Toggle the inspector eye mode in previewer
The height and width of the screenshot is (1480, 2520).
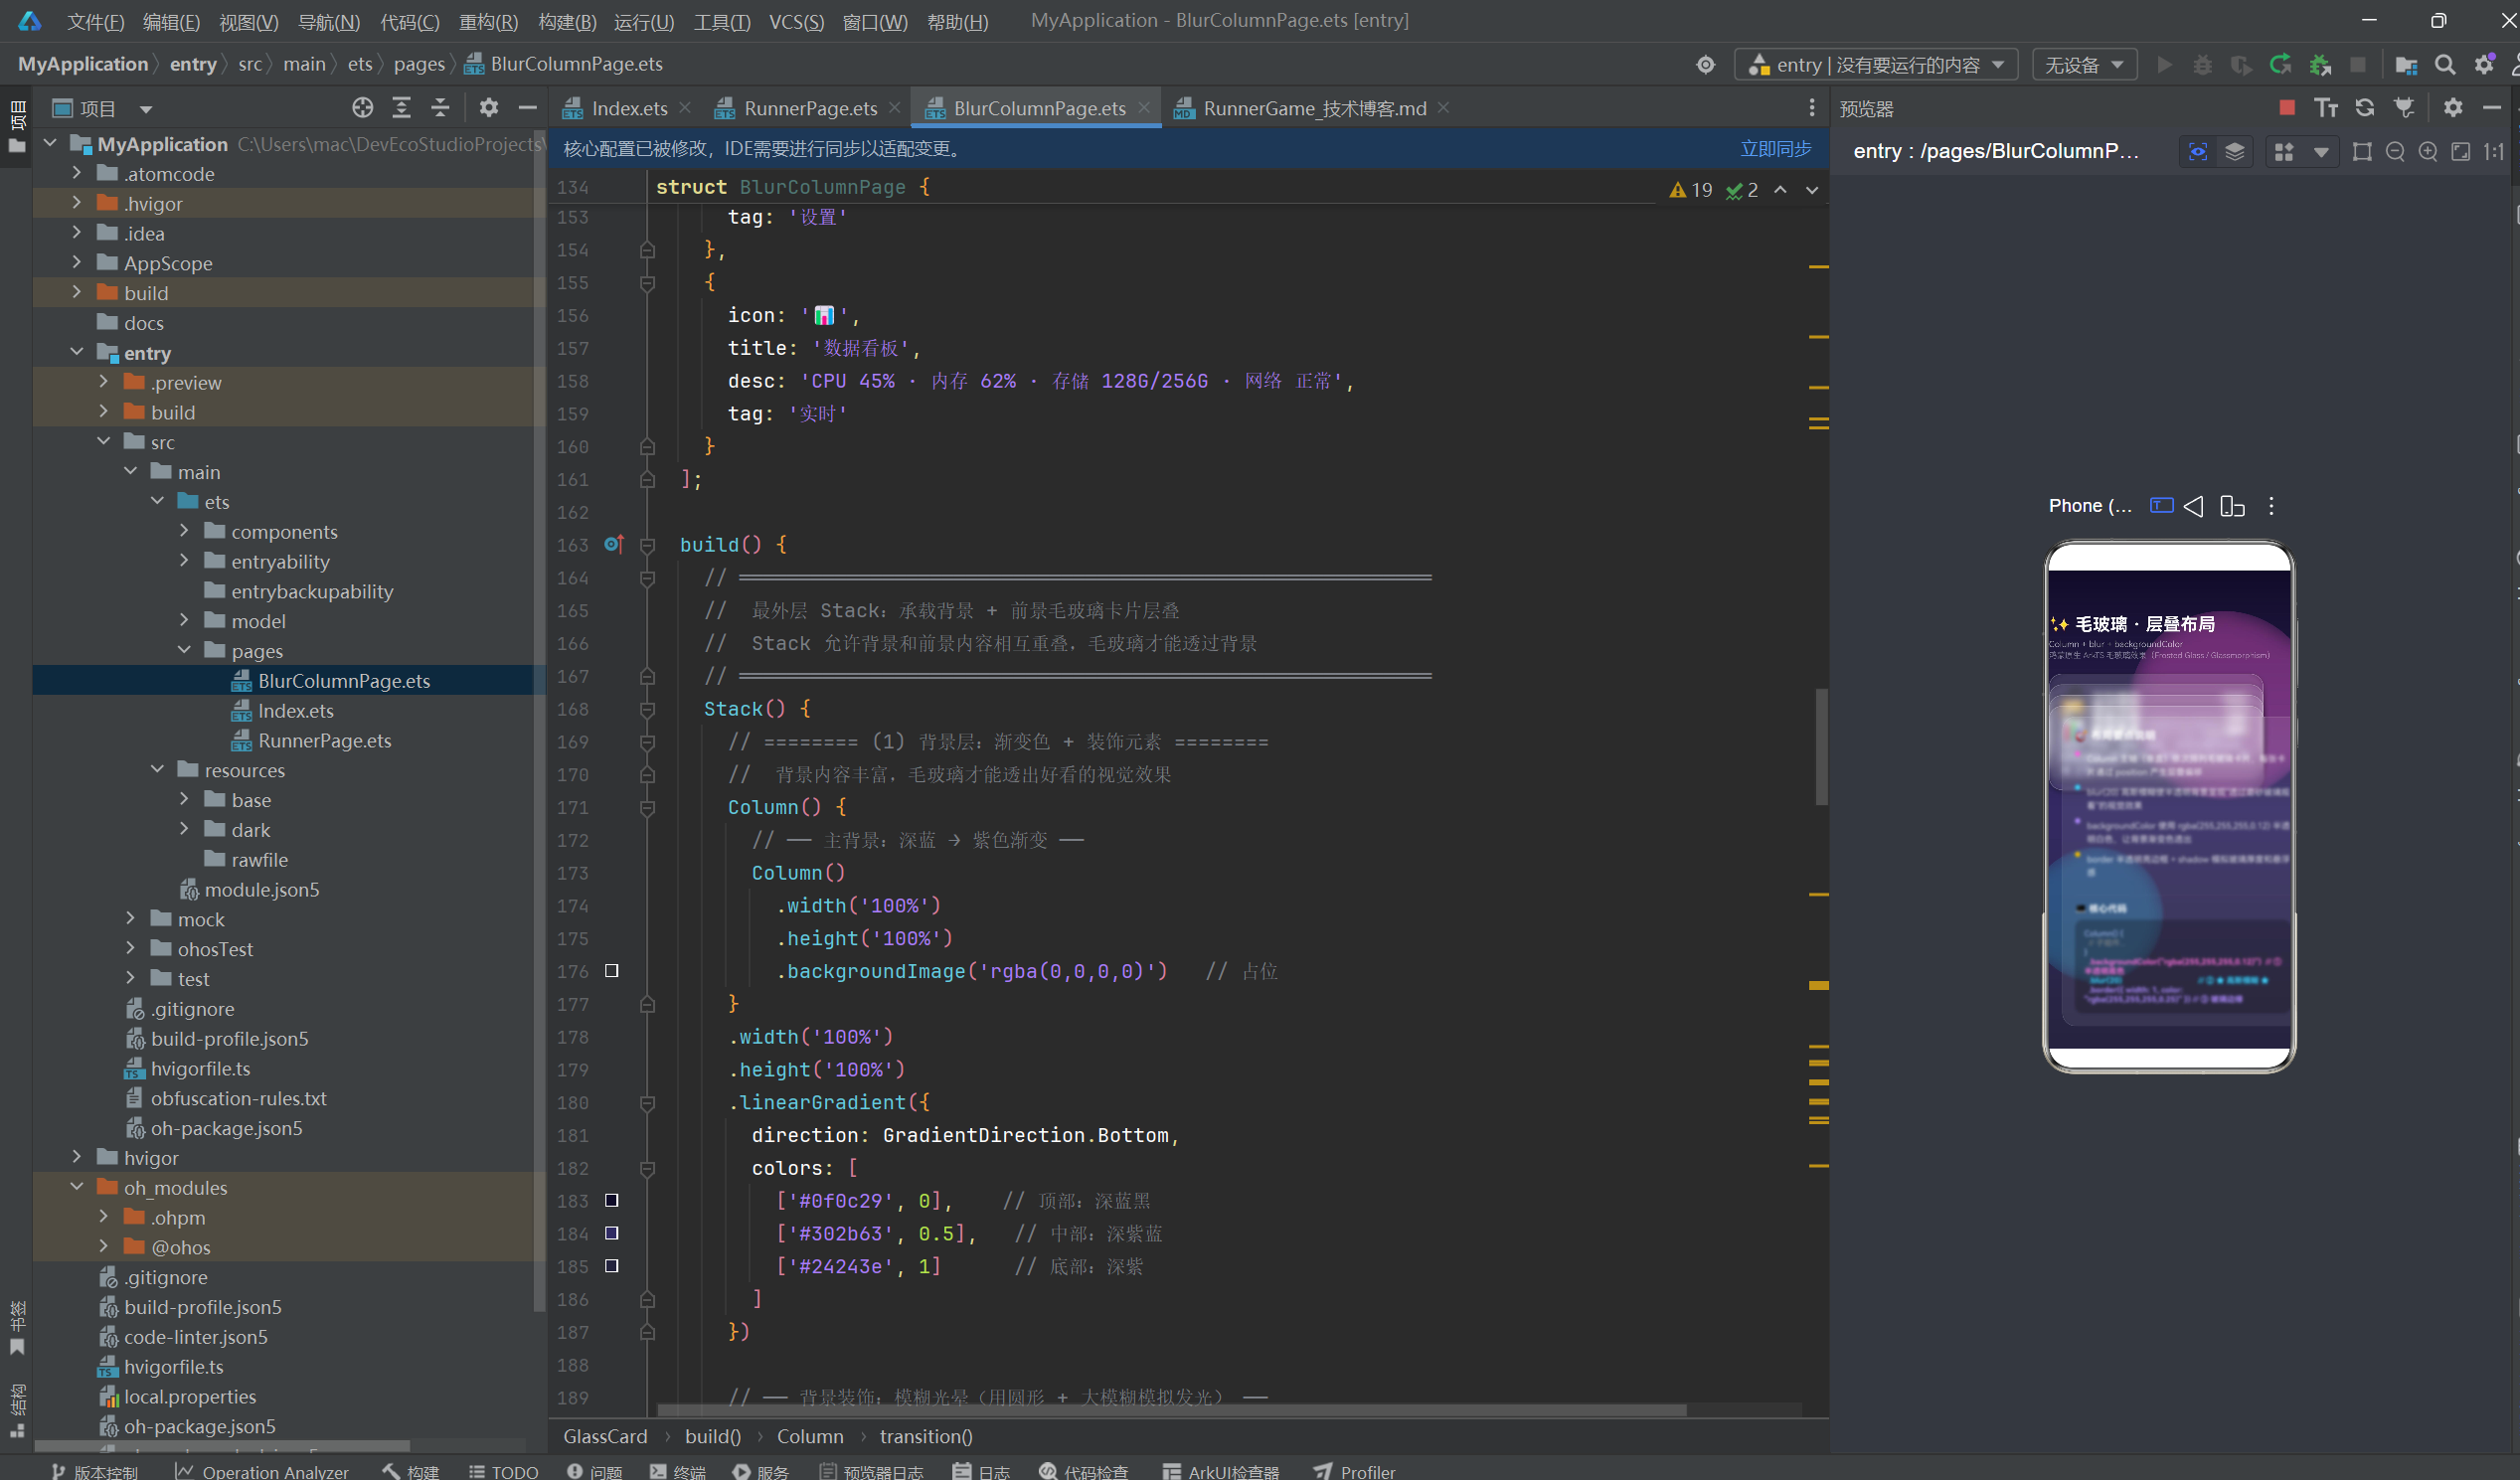2197,151
